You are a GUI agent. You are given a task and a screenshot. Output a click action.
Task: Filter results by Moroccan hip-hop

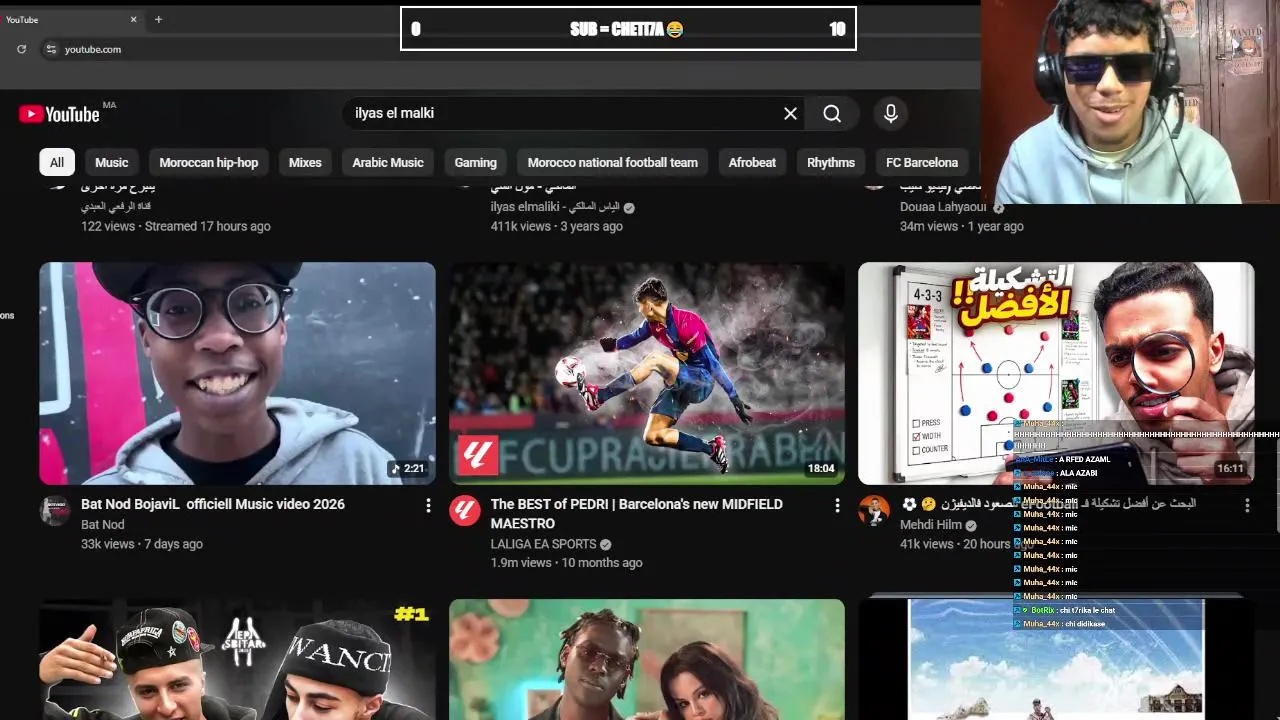coord(209,162)
